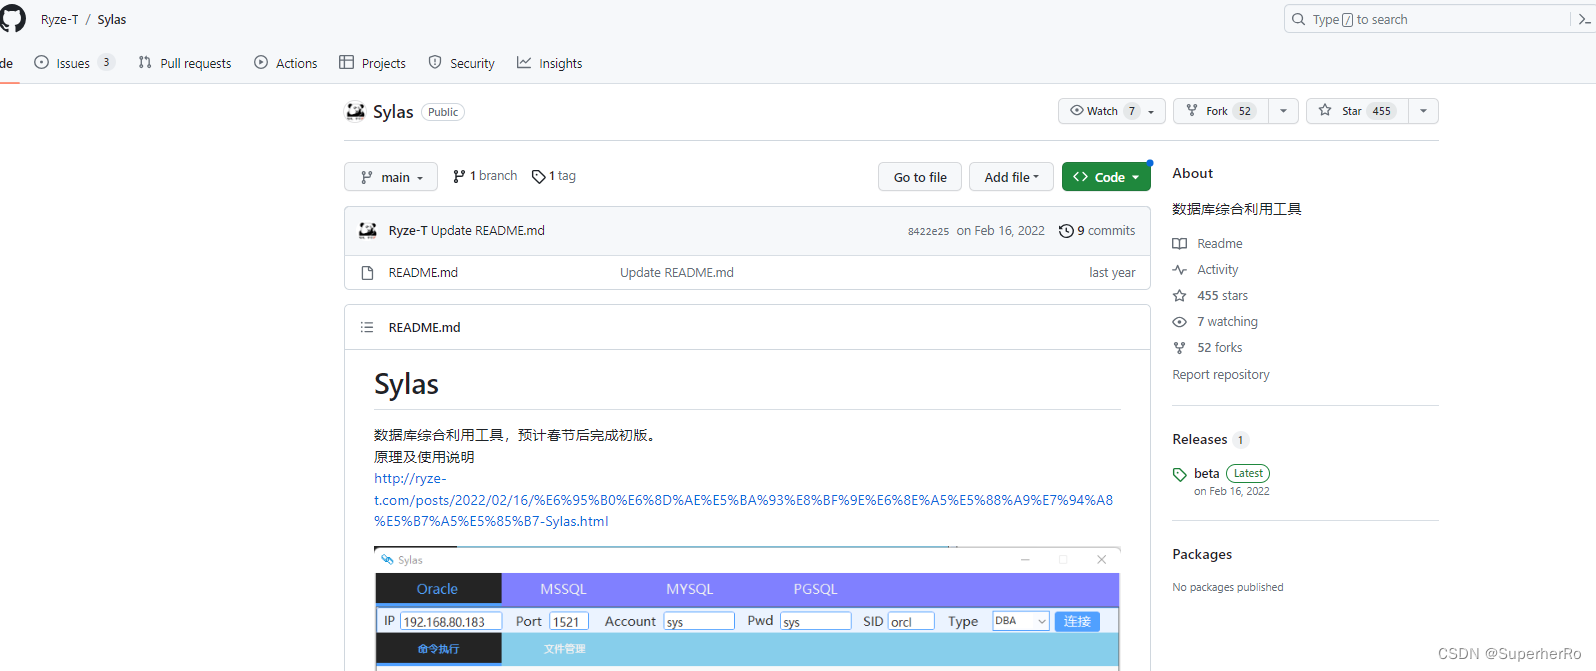This screenshot has width=1596, height=671.
Task: Star the Sylas repository
Action: click(1358, 111)
